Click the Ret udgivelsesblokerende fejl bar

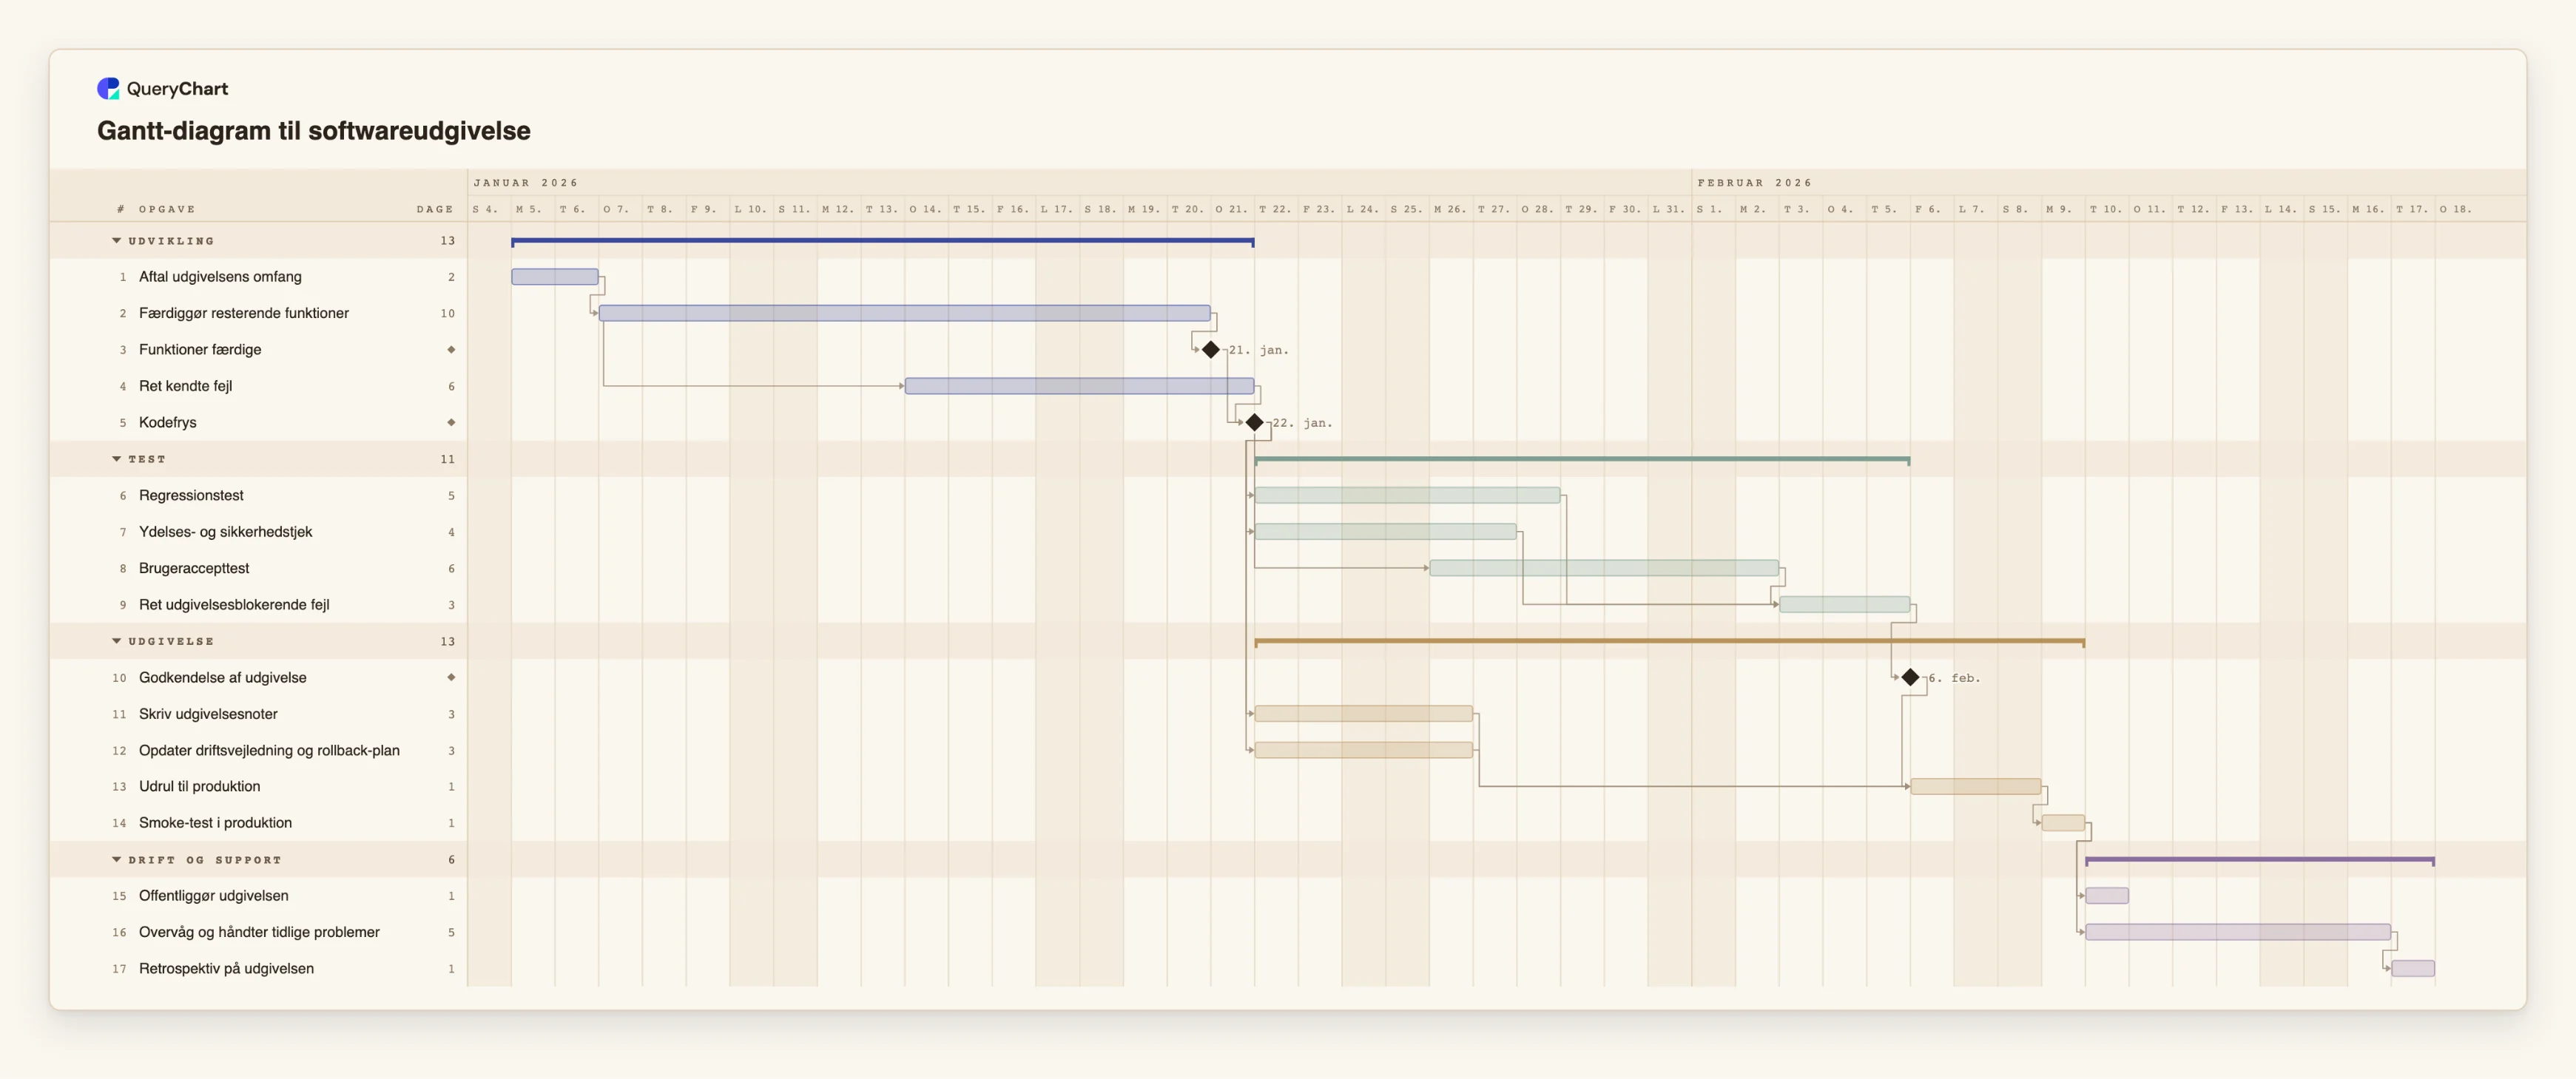pyautogui.click(x=1845, y=605)
